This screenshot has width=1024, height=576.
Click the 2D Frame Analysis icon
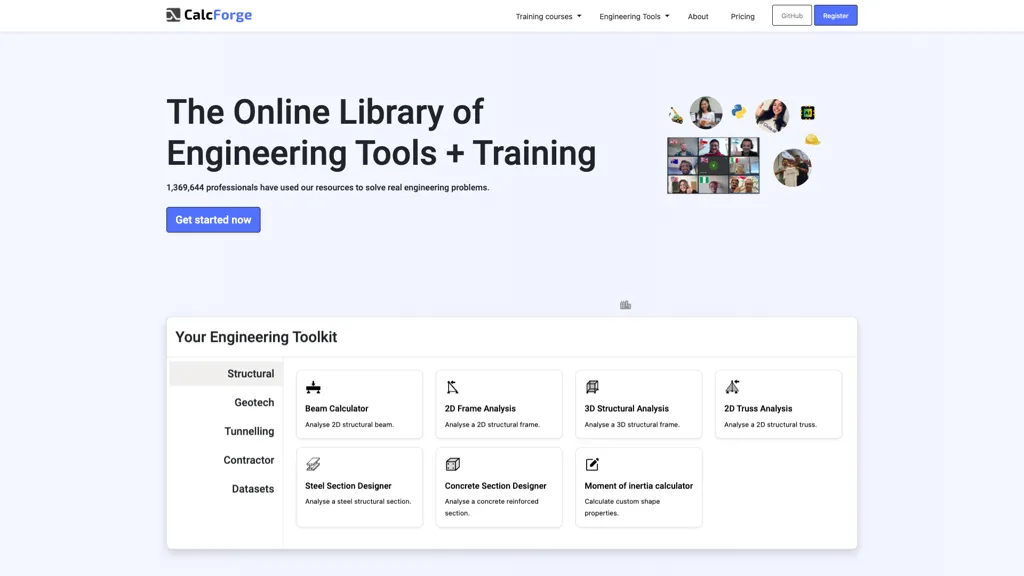pos(452,387)
